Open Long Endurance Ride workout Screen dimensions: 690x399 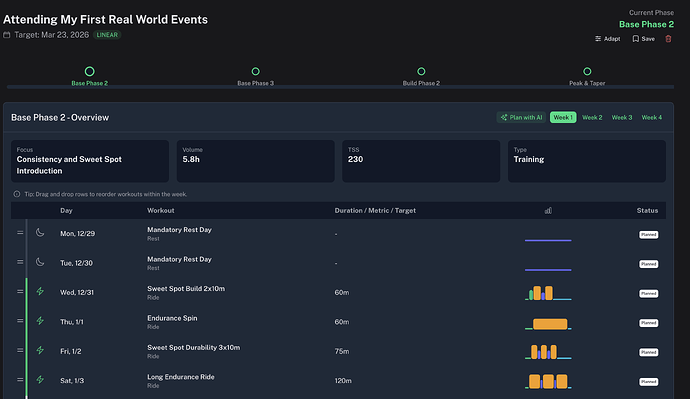pyautogui.click(x=180, y=377)
